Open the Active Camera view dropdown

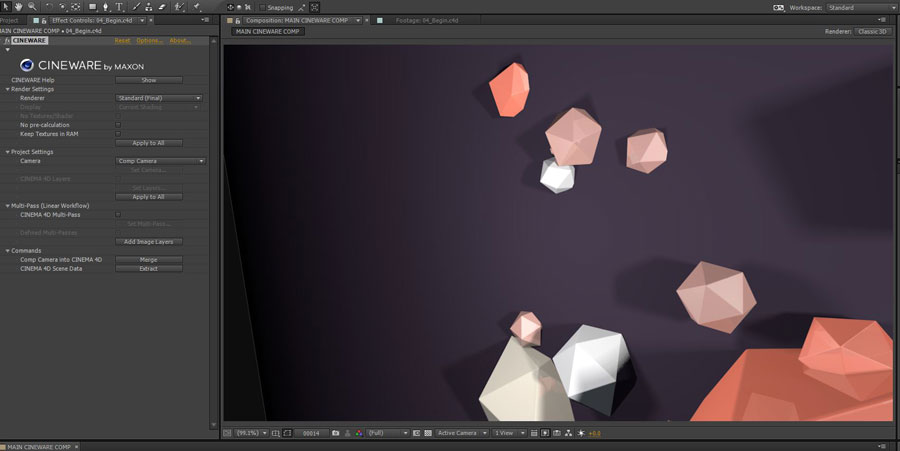point(461,433)
